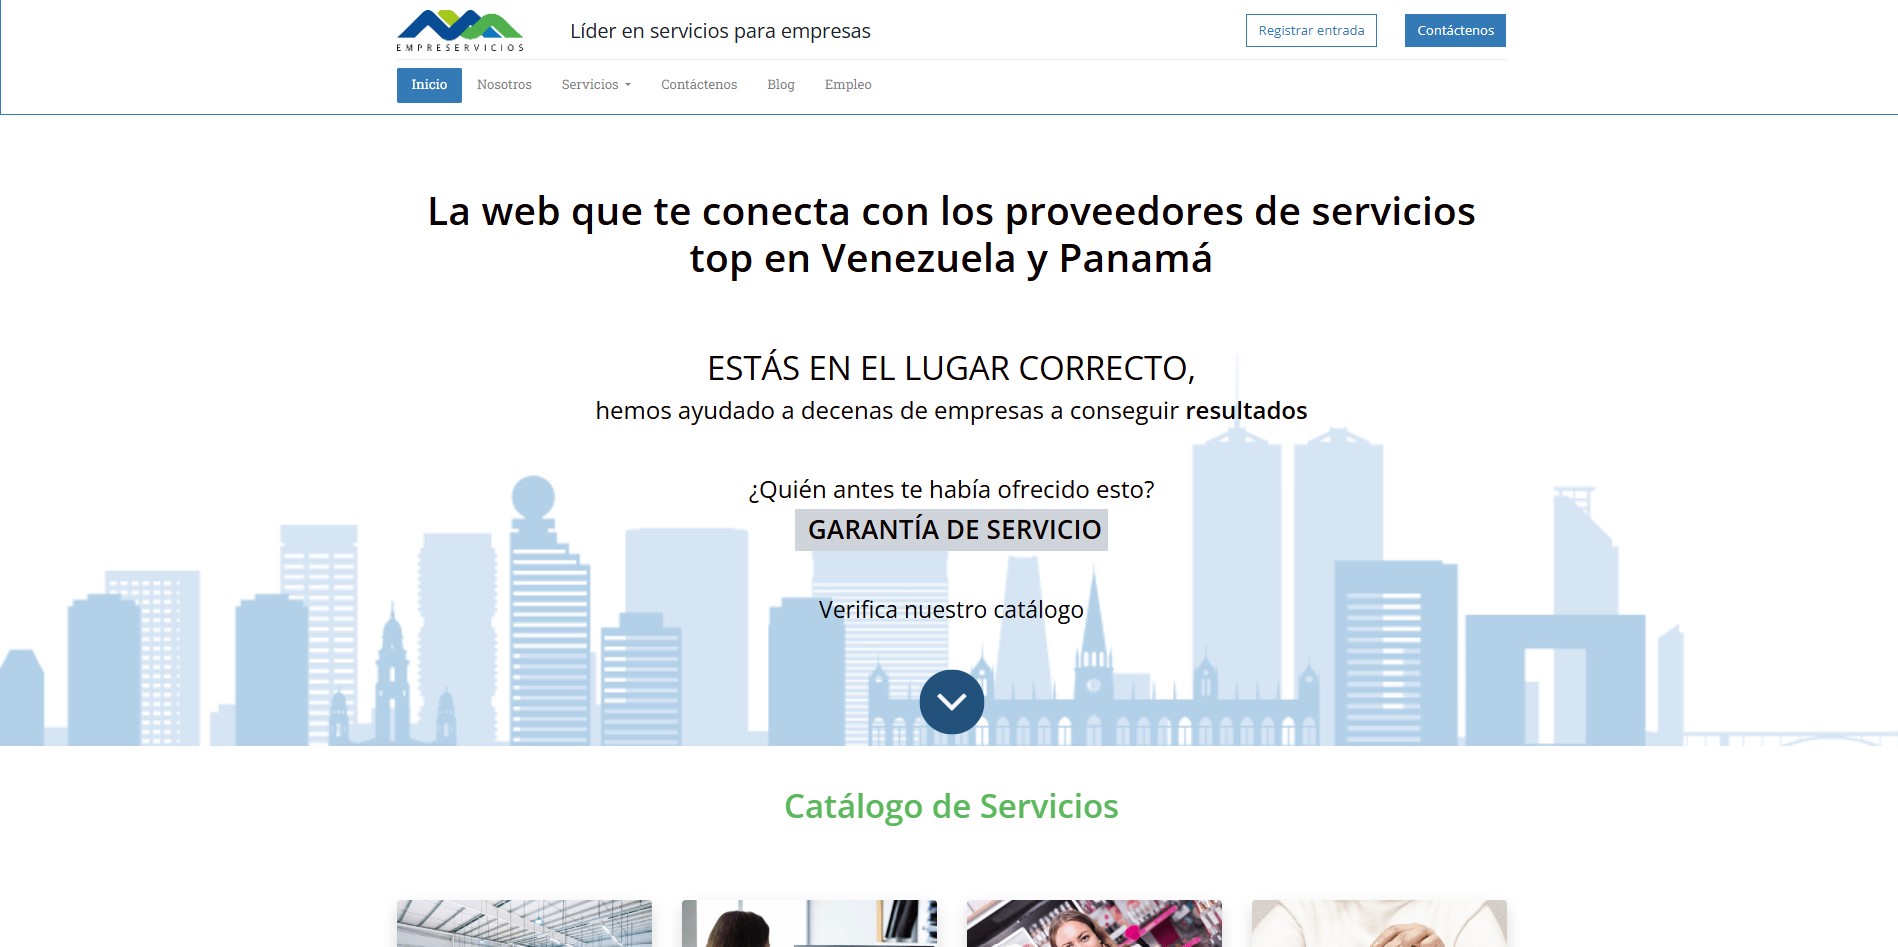Screen dimensions: 1898x947
Task: Click the Líder en servicios para empresas tagline
Action: [x=720, y=31]
